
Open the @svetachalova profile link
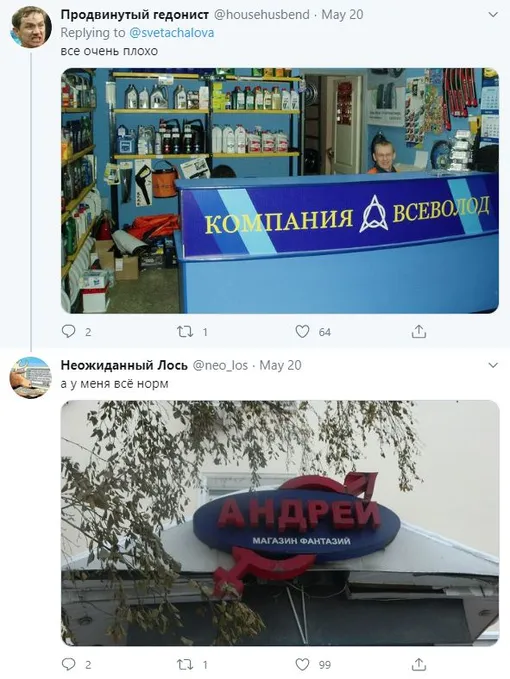click(171, 33)
